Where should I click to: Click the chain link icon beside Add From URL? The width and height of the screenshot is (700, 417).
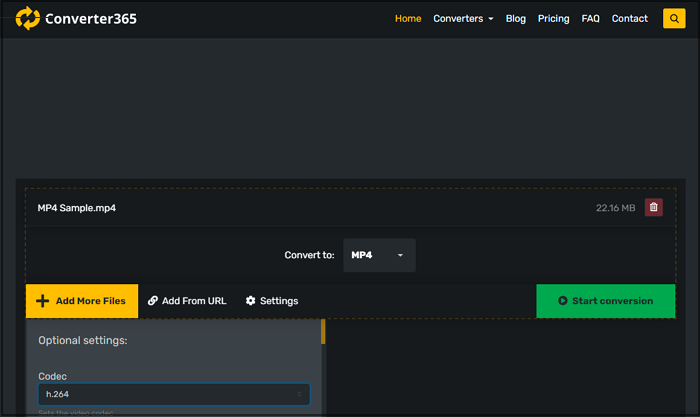[153, 301]
